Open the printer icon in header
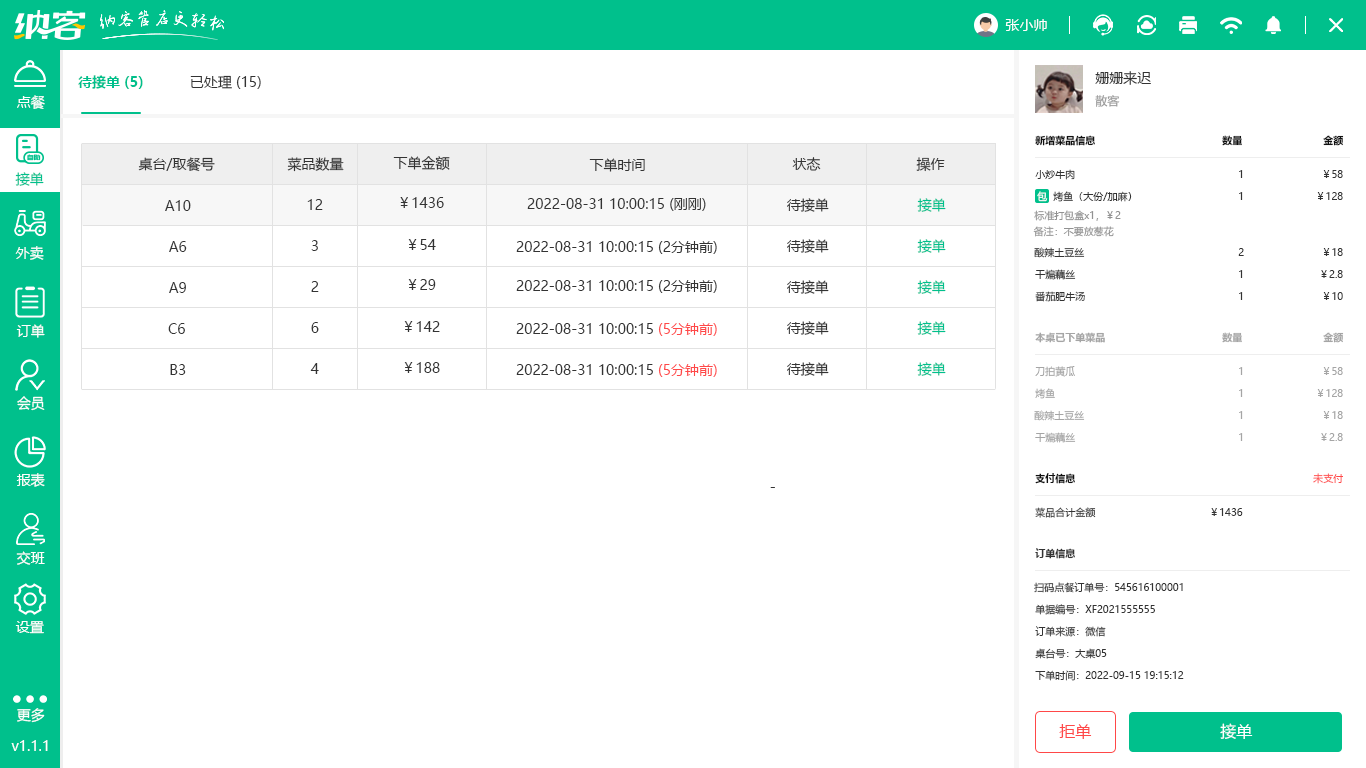The height and width of the screenshot is (768, 1366). [x=1188, y=25]
